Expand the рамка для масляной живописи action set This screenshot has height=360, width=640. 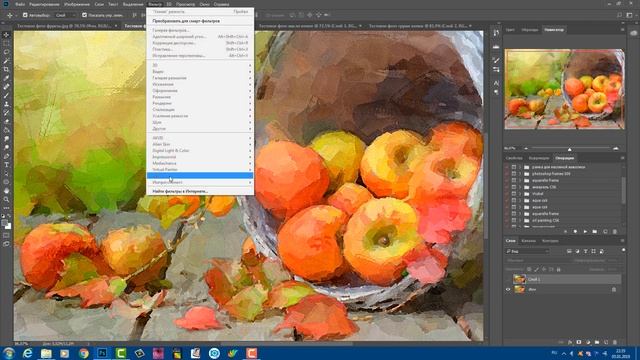(520, 167)
